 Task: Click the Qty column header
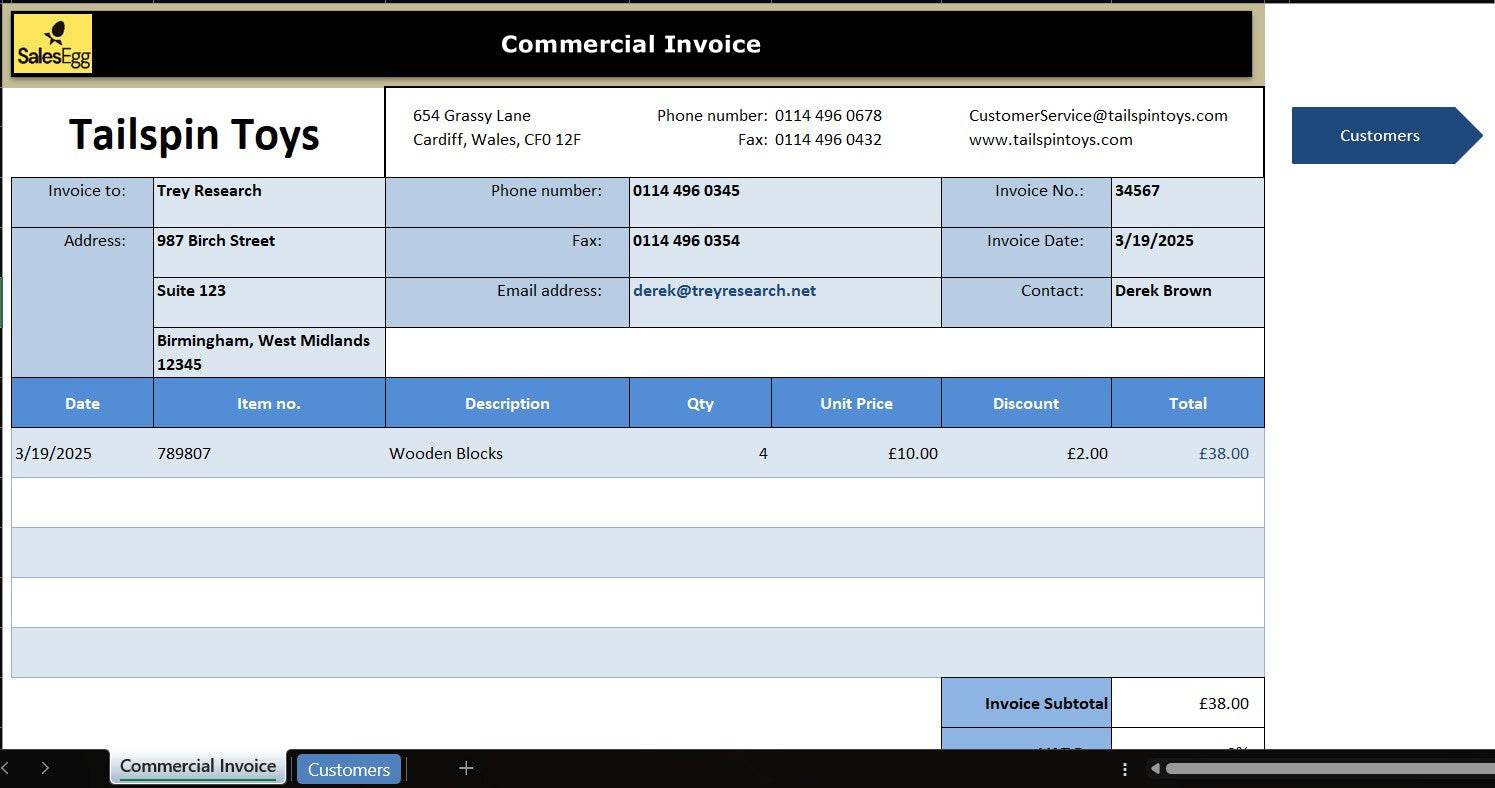(x=700, y=403)
